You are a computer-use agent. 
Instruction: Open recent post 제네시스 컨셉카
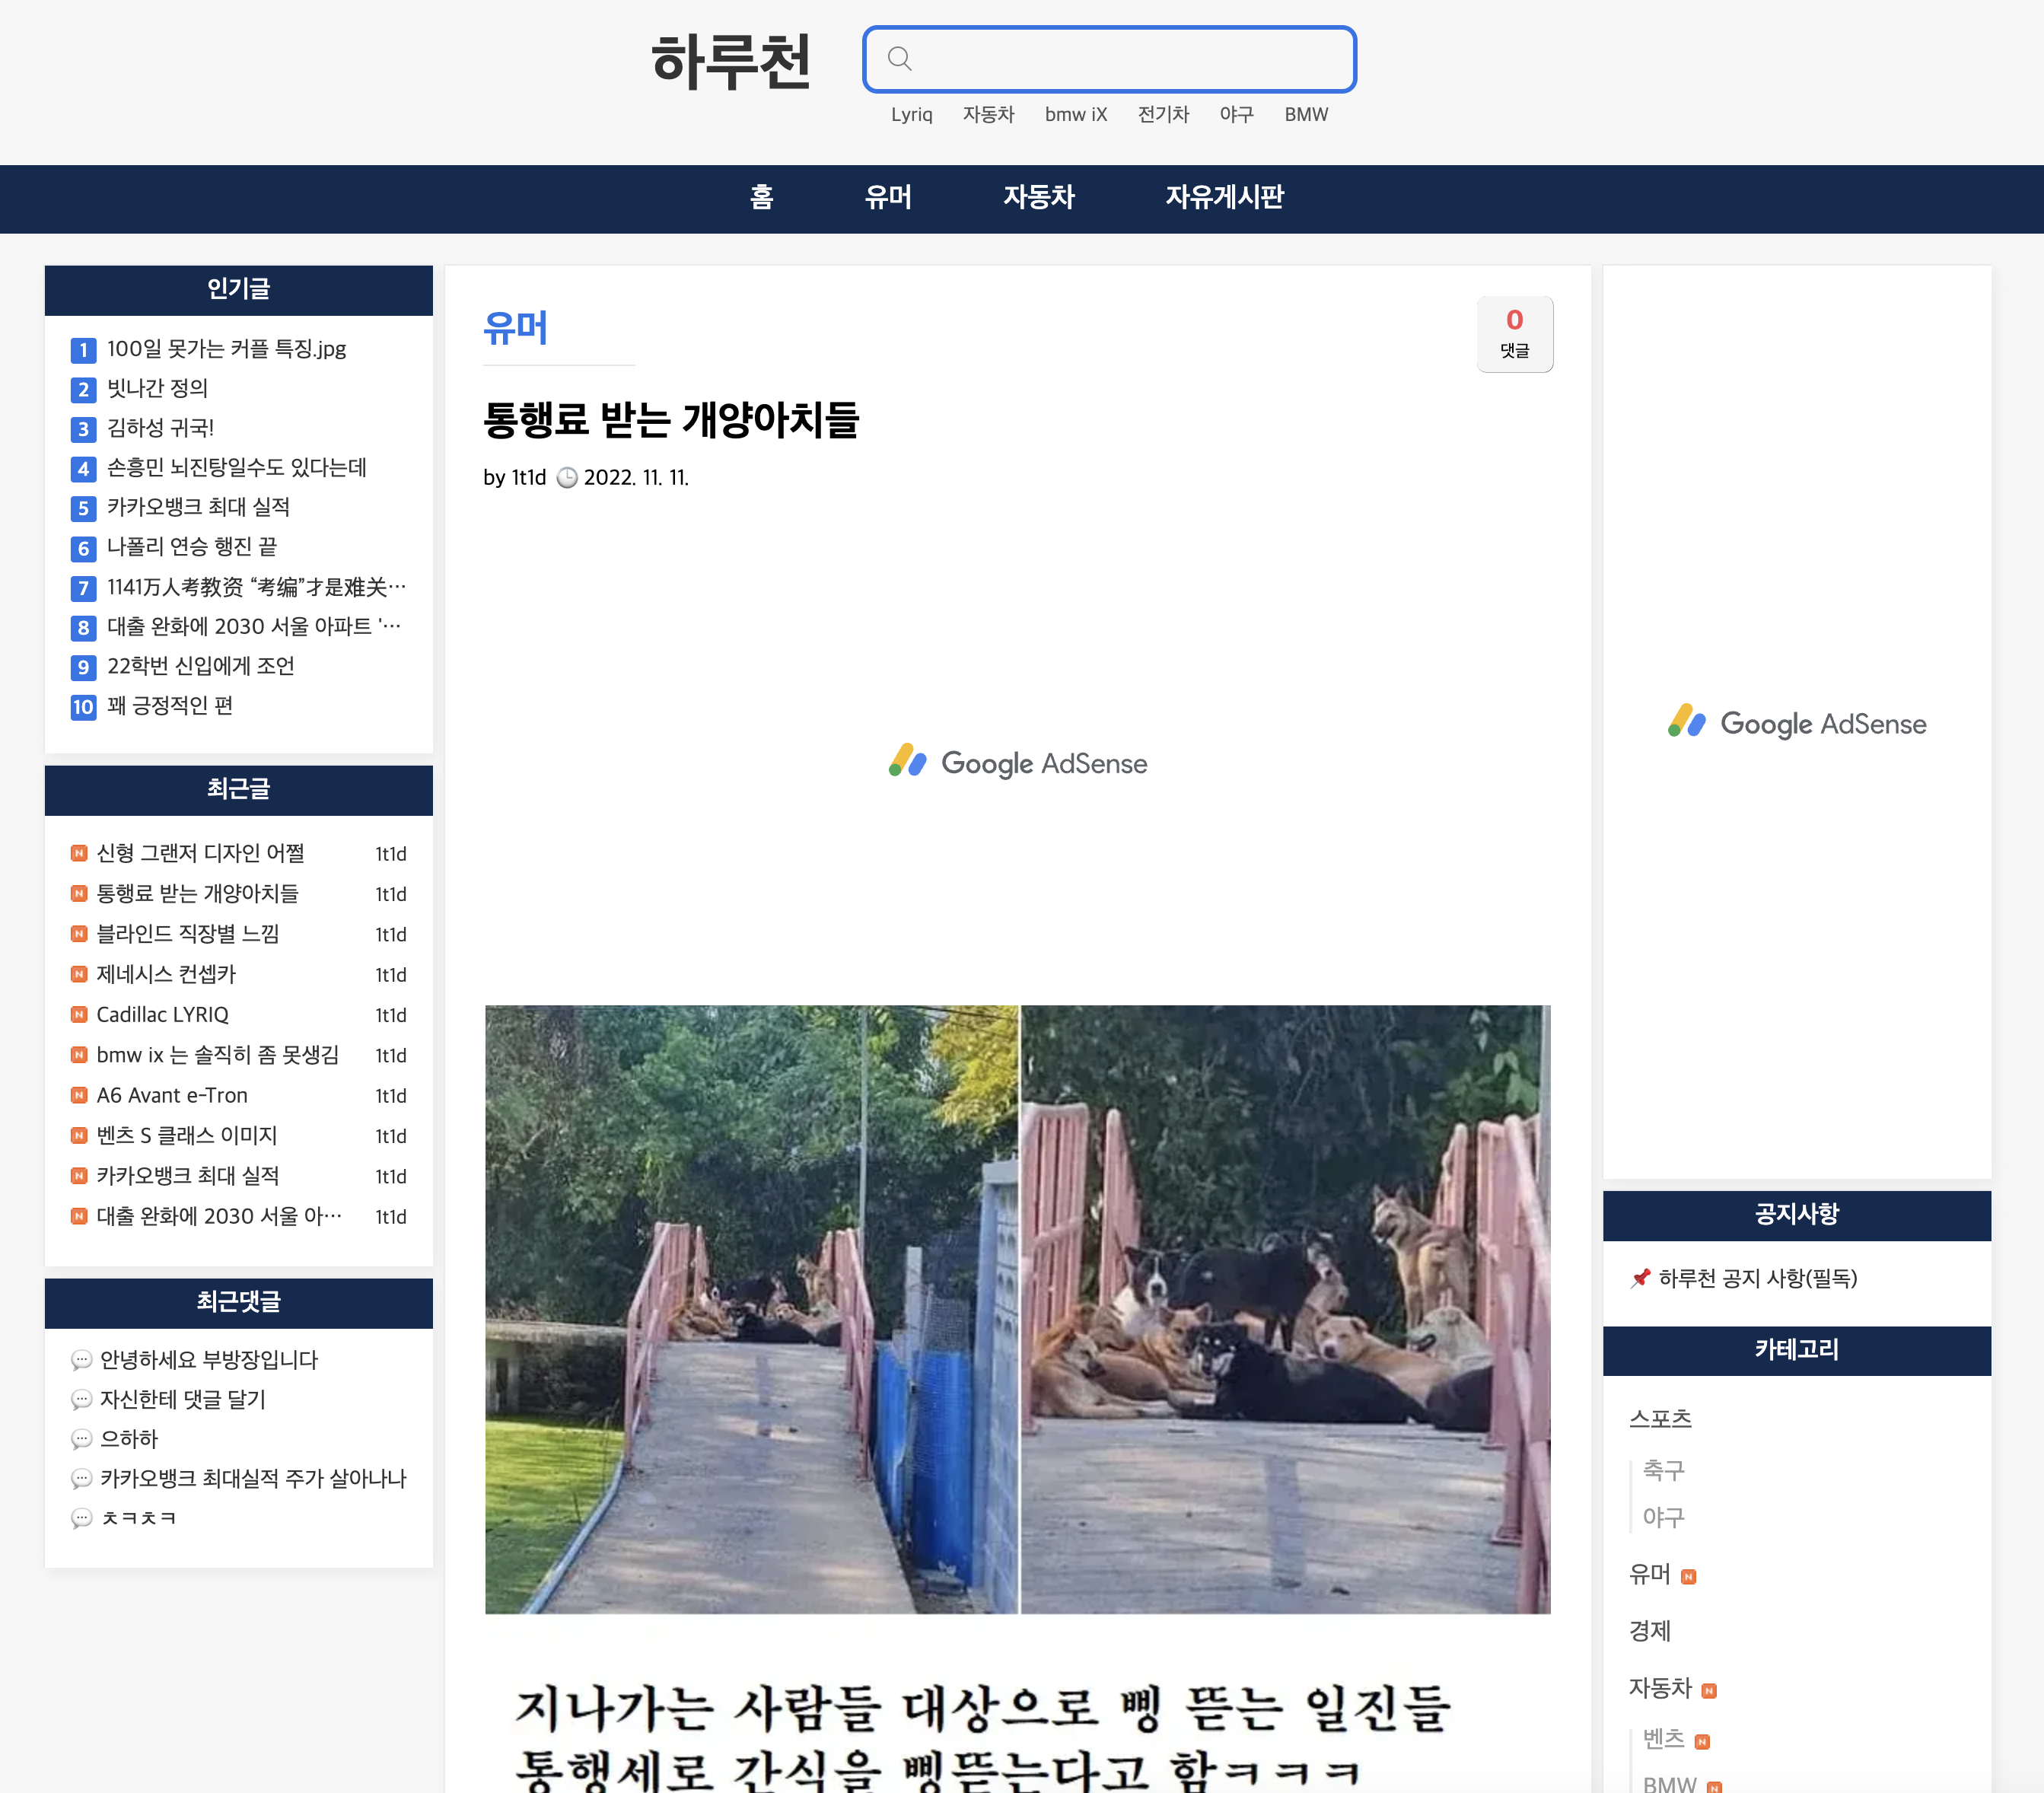(x=166, y=974)
